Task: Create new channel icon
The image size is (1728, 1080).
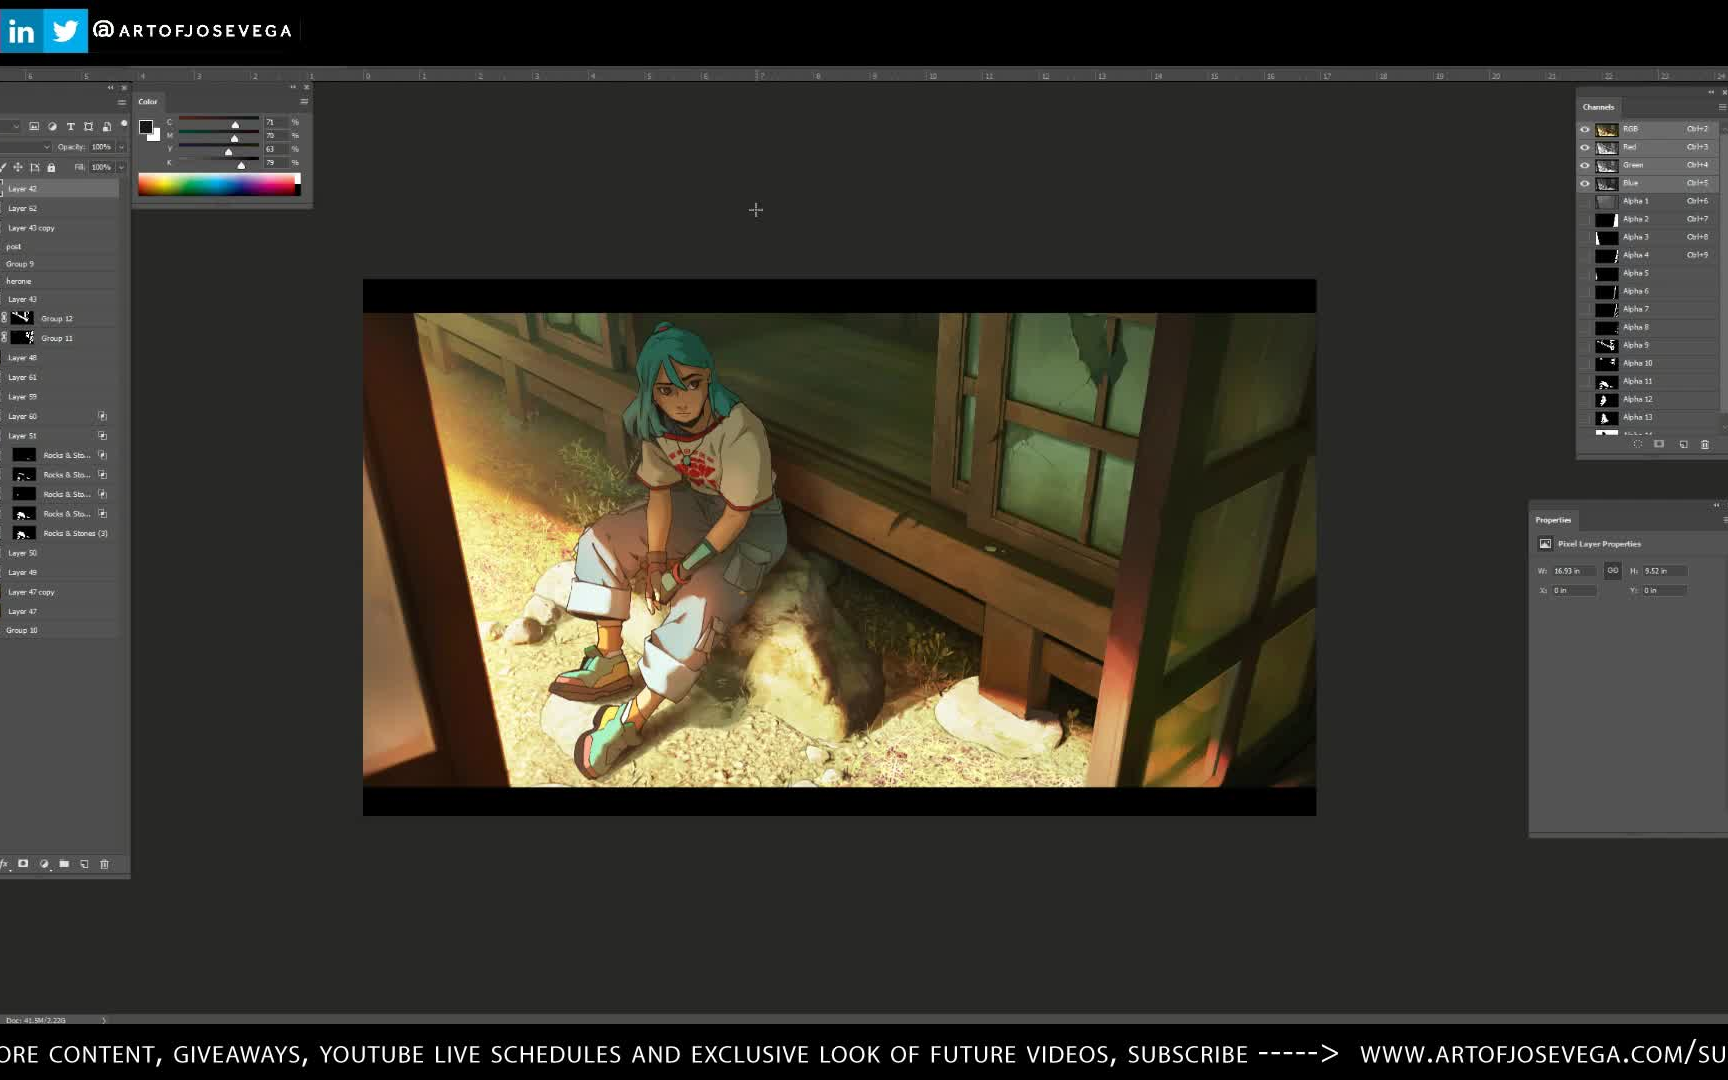Action: [1683, 444]
